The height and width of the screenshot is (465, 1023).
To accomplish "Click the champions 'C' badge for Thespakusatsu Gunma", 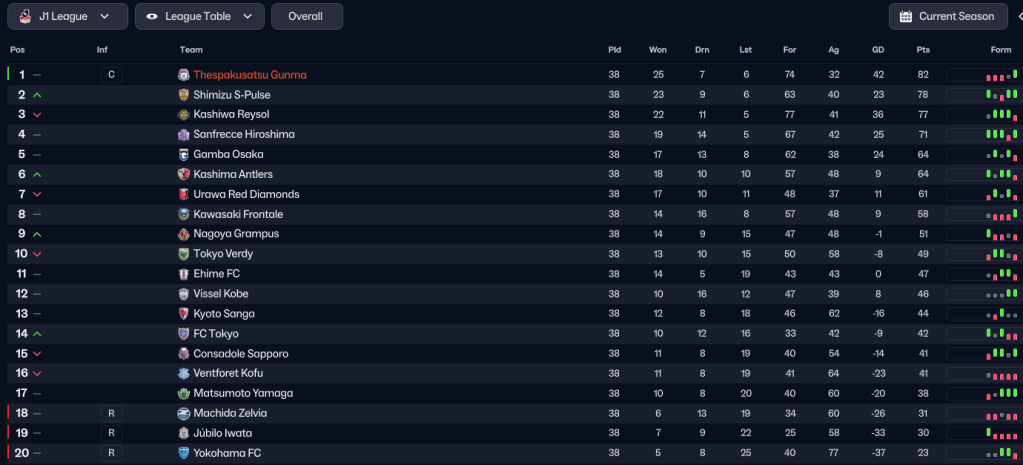I will [112, 75].
